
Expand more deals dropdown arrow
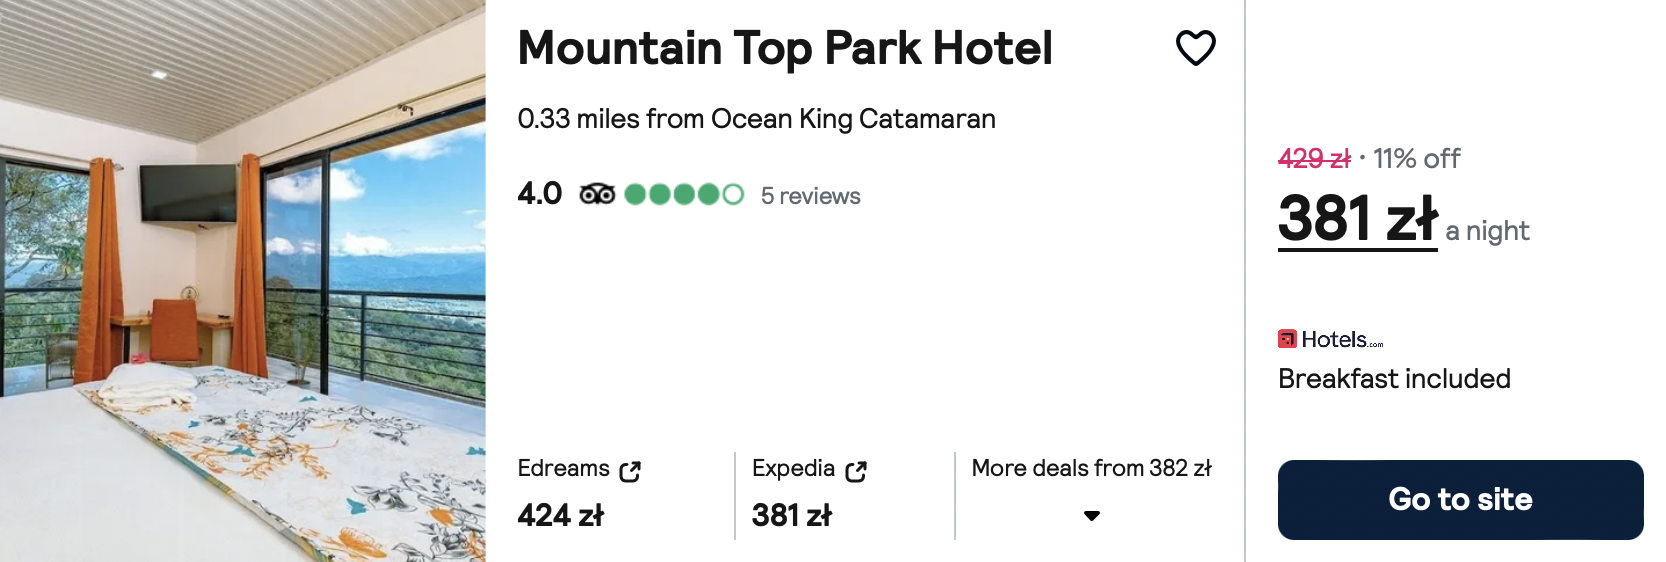pyautogui.click(x=1092, y=516)
